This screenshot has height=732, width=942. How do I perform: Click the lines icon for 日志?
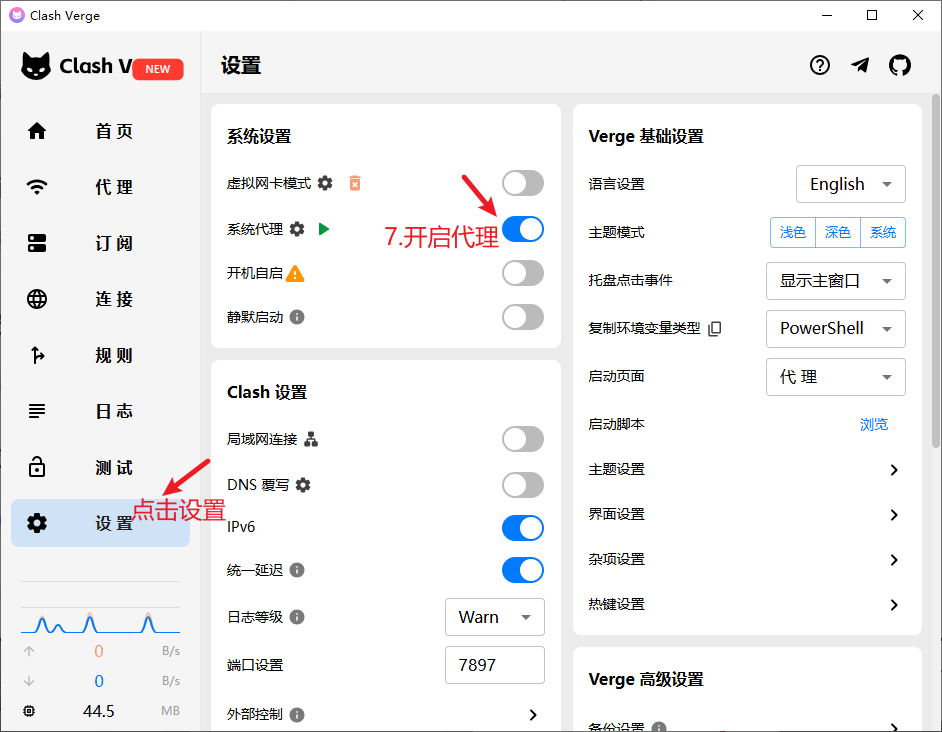37,411
